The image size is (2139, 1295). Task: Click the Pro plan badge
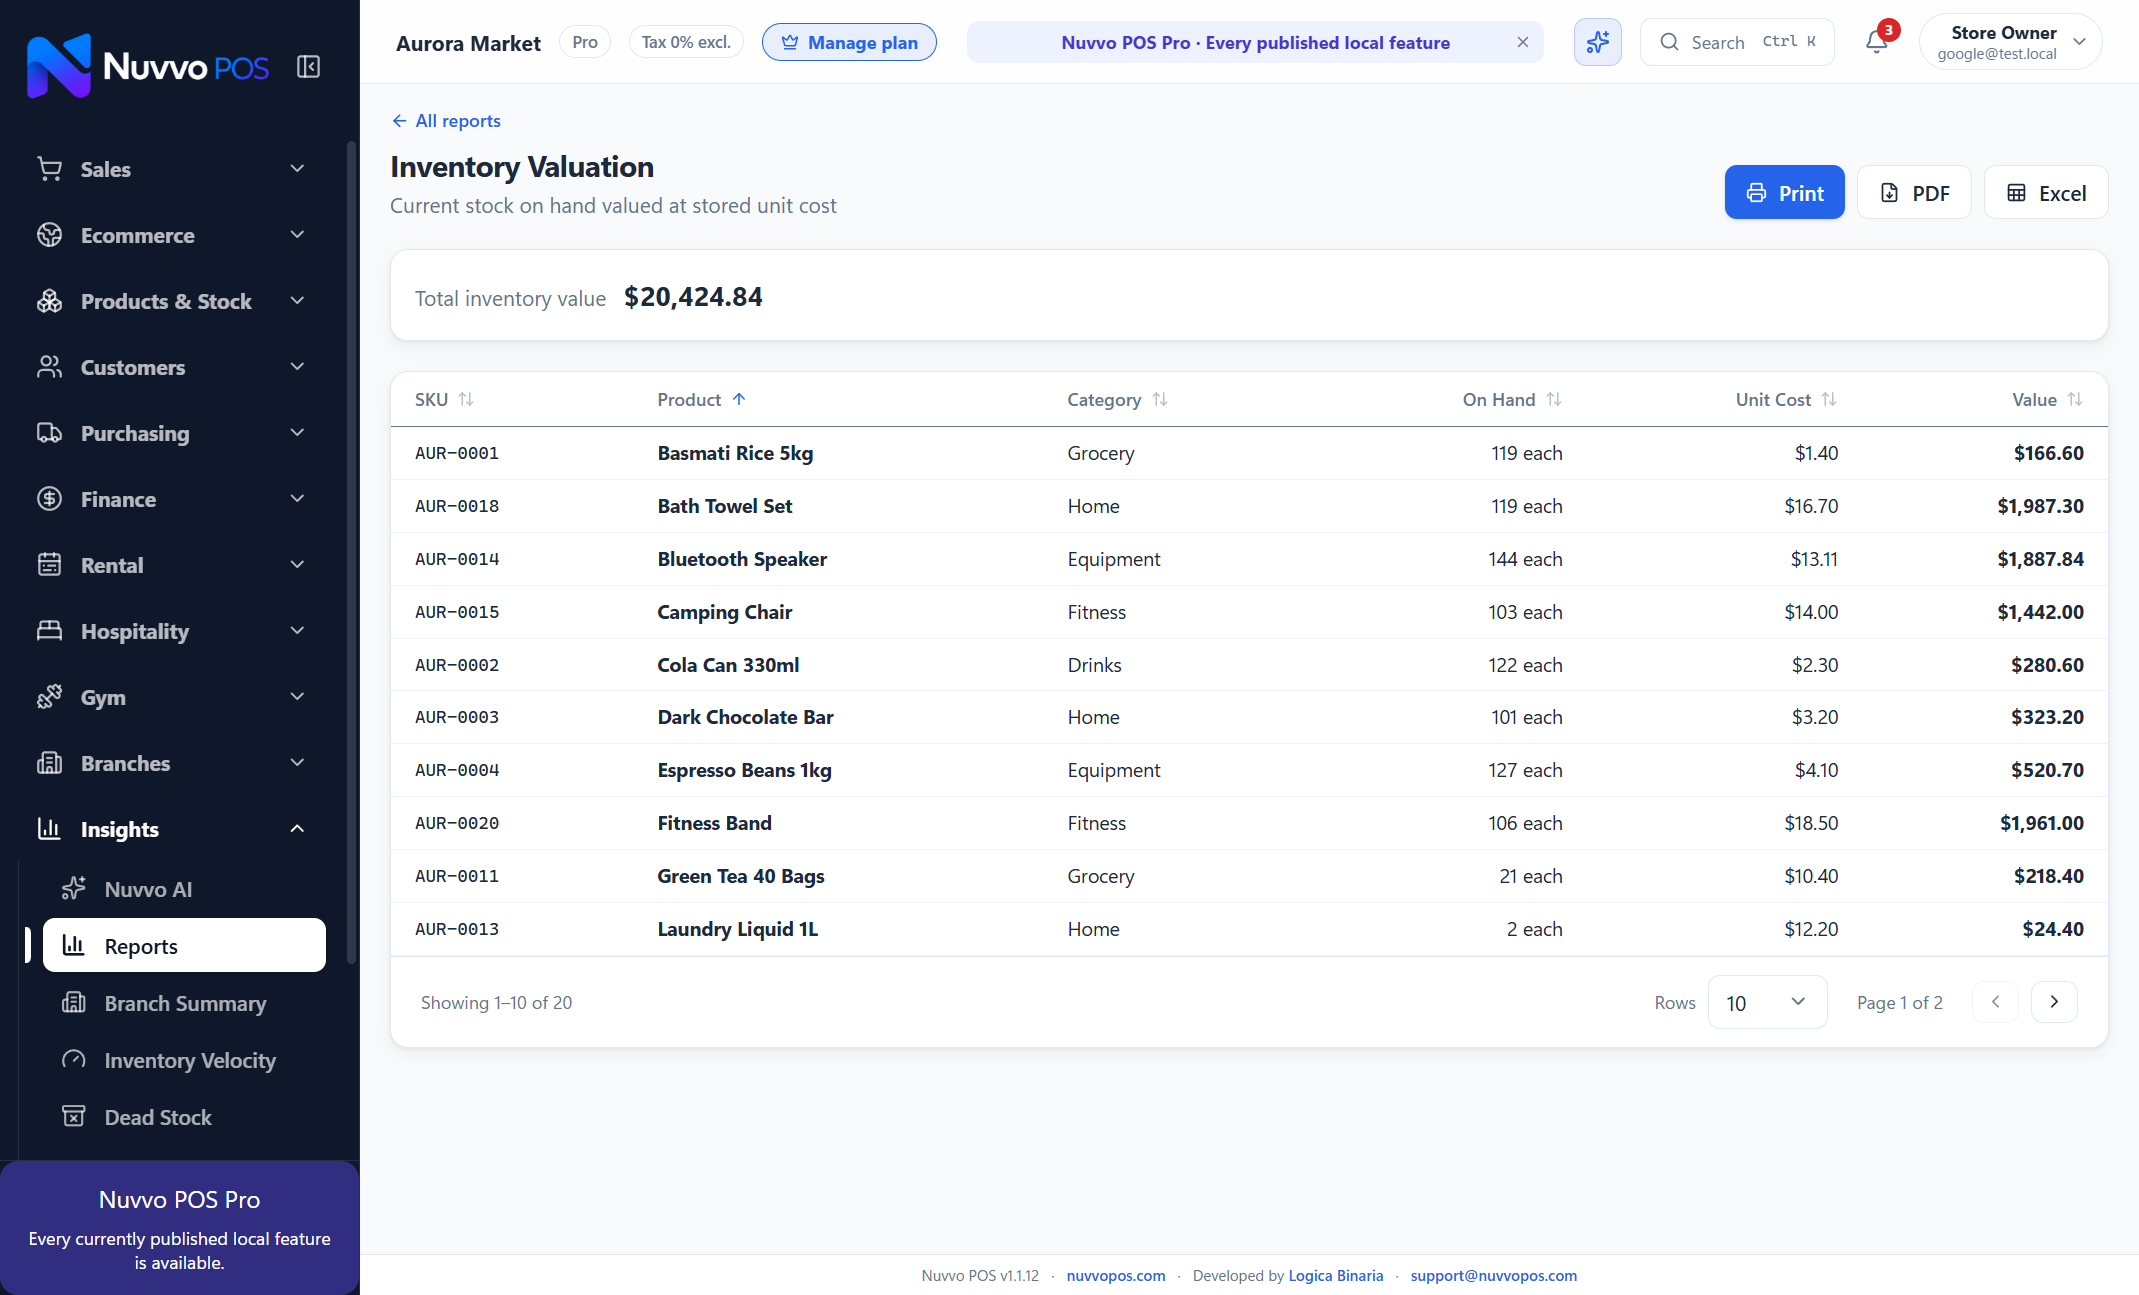click(585, 42)
